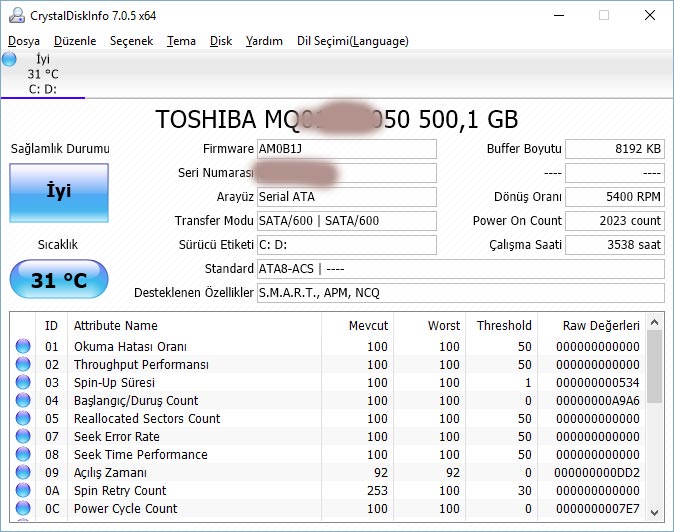Select the Okuma Hatası Oranı attribute name
The width and height of the screenshot is (674, 532).
pos(130,347)
